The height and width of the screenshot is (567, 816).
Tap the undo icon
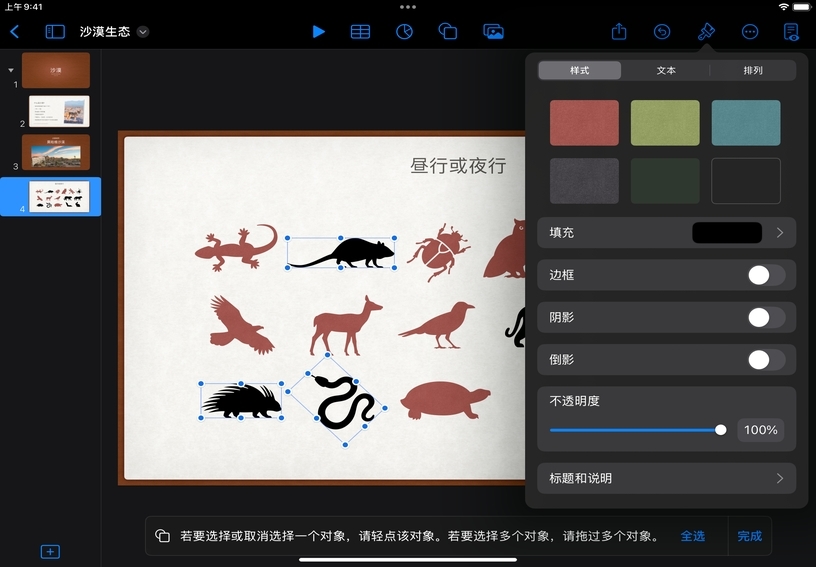[x=662, y=32]
